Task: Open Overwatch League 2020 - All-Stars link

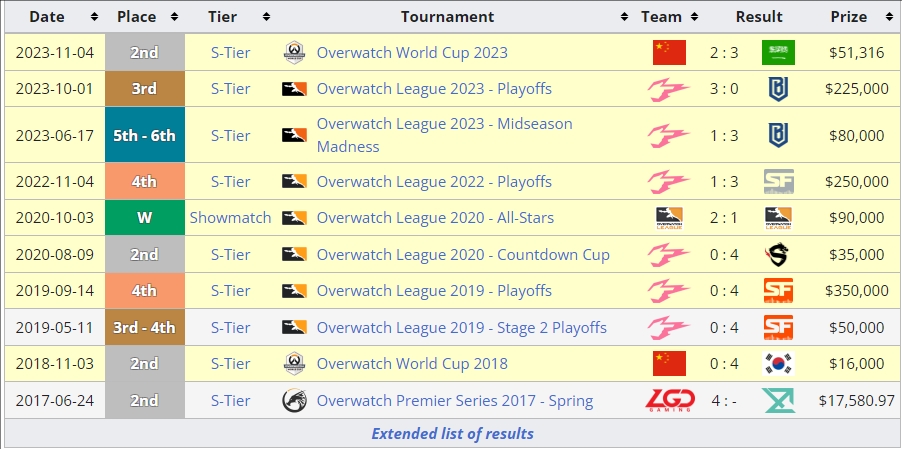Action: pyautogui.click(x=435, y=218)
